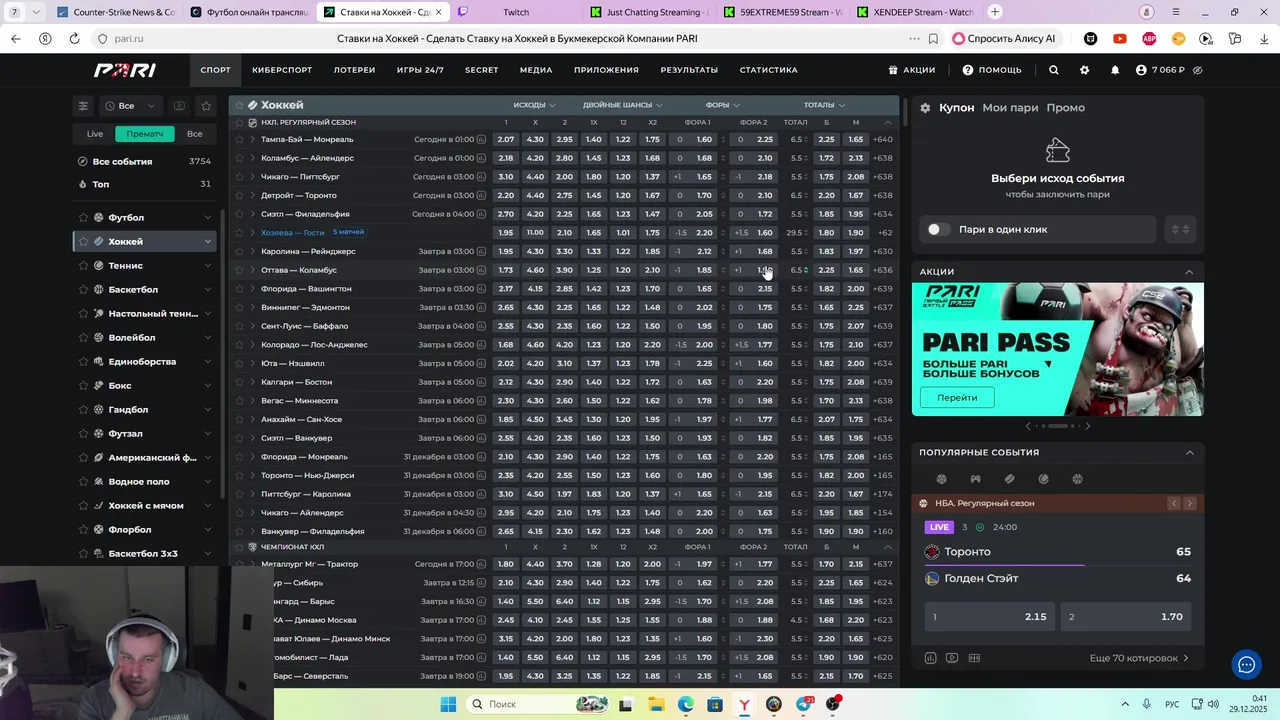
Task: Open Тоталы column dropdown
Action: [x=824, y=105]
